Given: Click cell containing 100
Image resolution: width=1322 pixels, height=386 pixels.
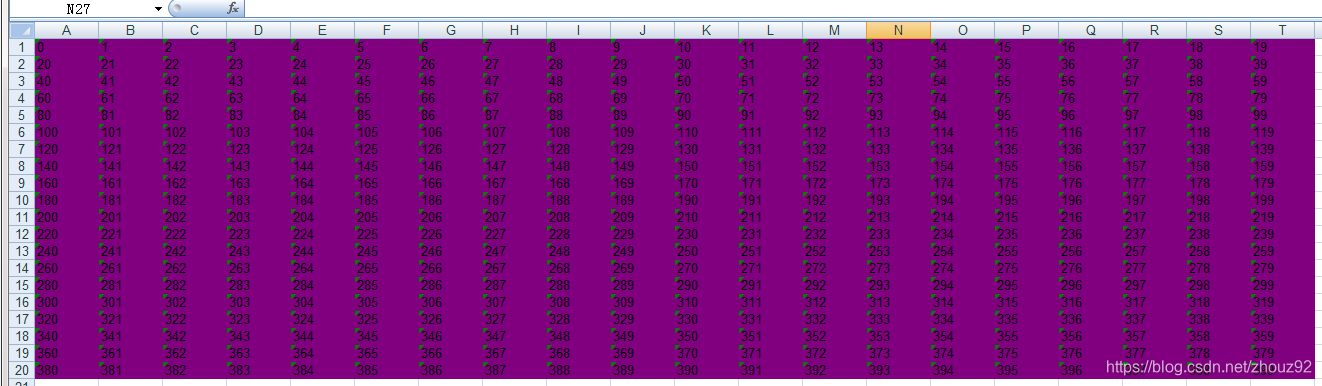Looking at the screenshot, I should pos(66,132).
